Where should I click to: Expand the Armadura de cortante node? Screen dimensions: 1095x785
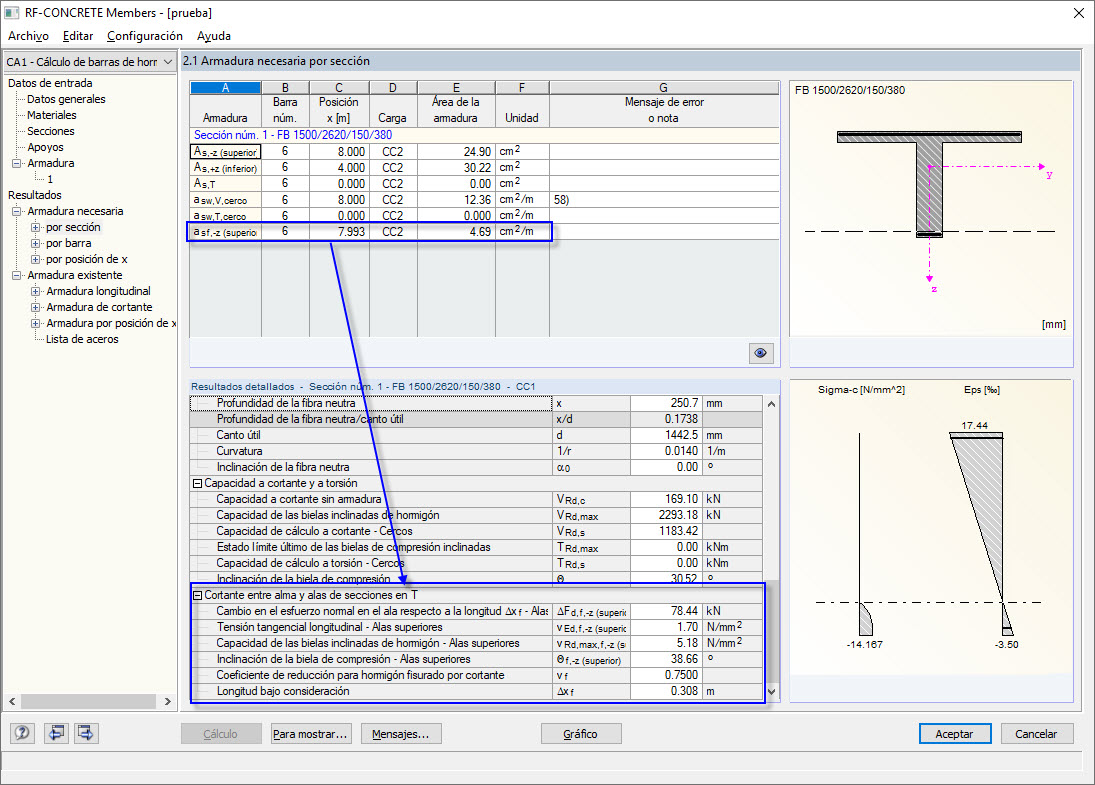point(36,307)
